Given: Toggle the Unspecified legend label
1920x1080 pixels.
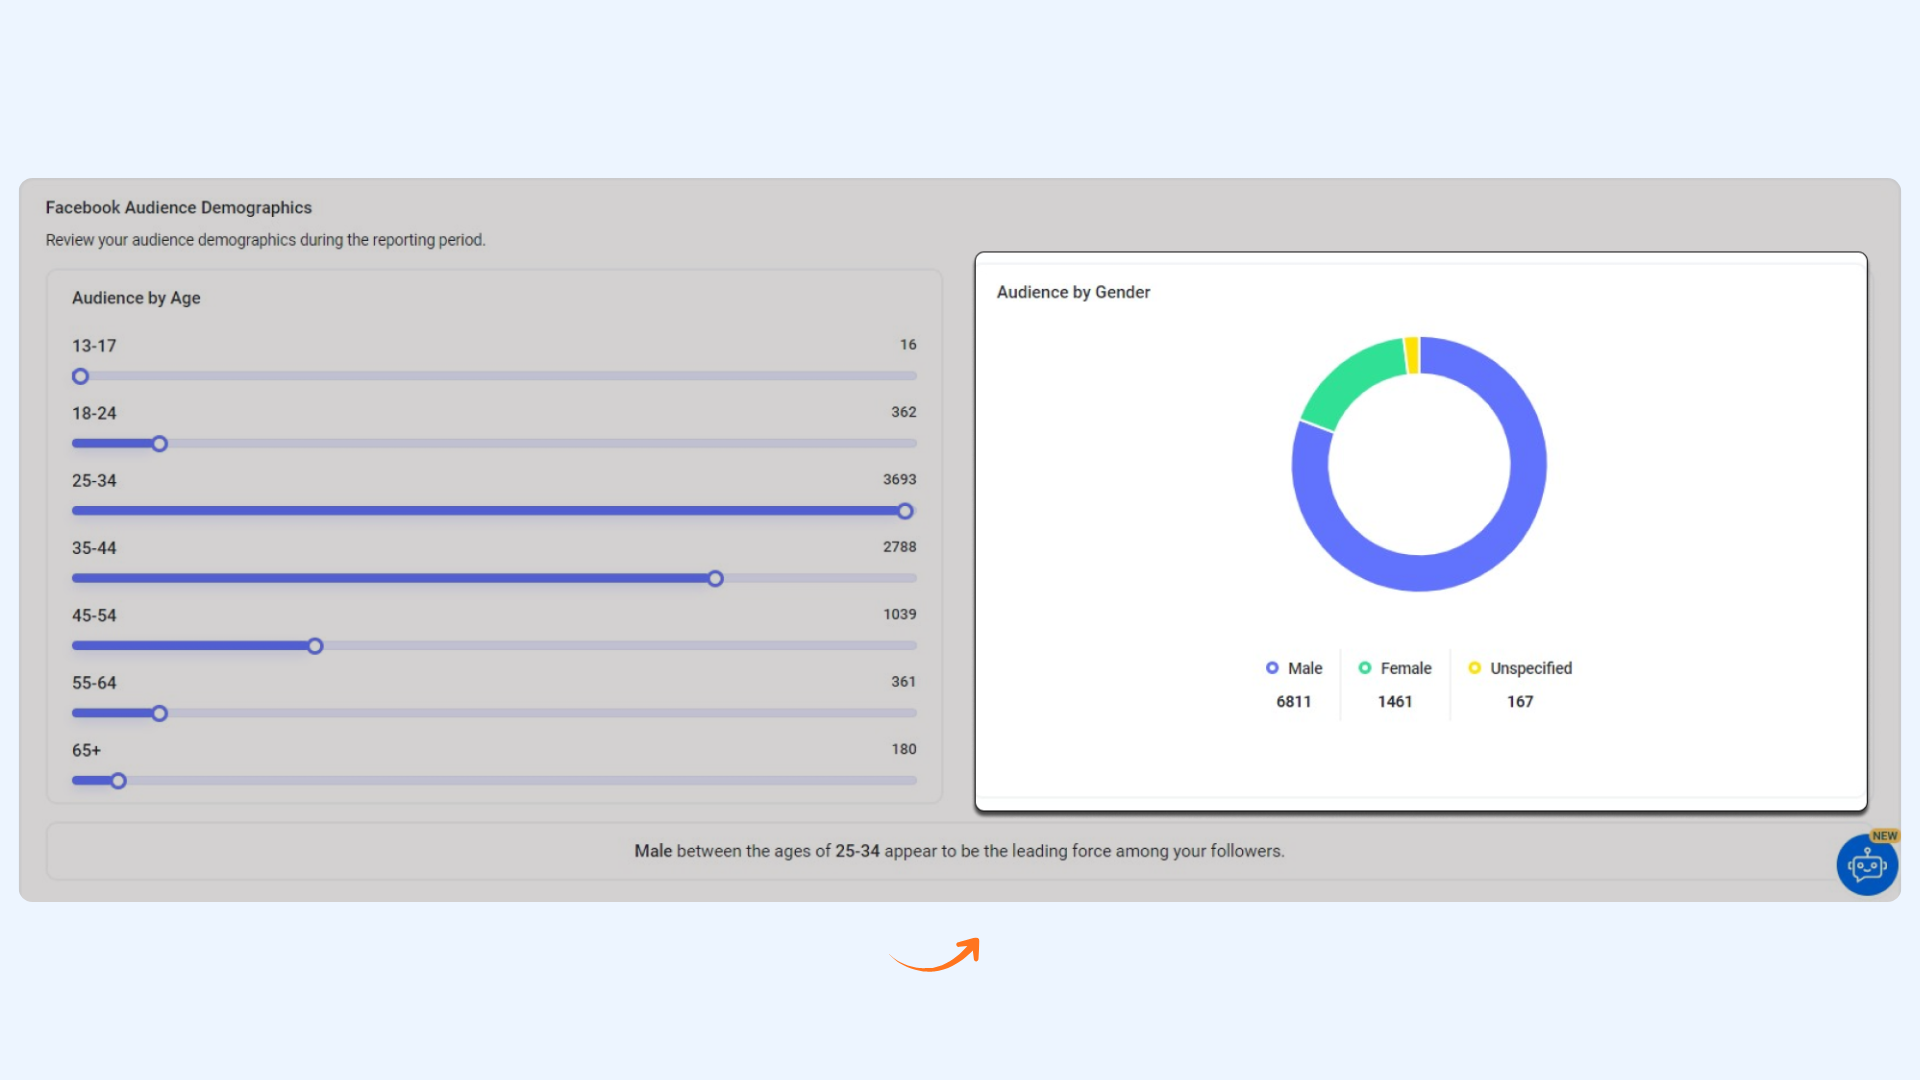Looking at the screenshot, I should click(x=1530, y=668).
